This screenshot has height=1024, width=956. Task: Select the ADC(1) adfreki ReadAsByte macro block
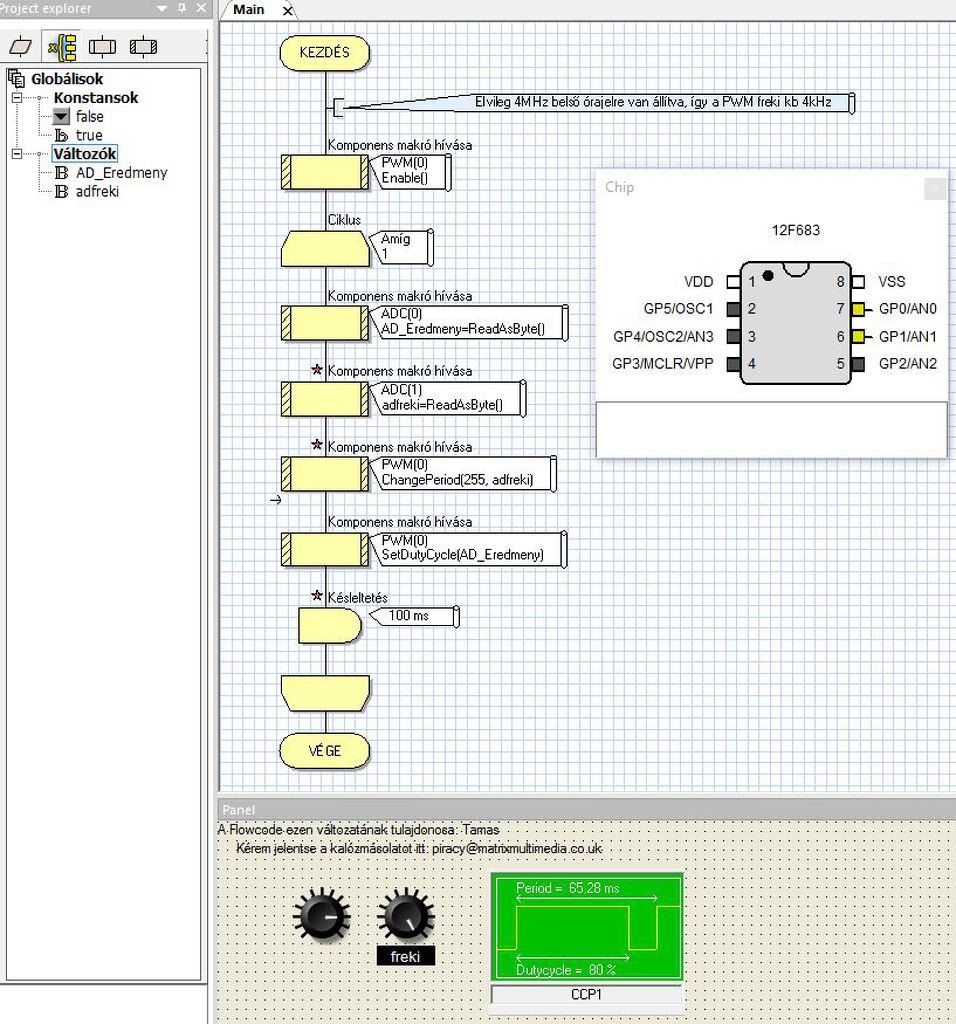click(x=325, y=398)
